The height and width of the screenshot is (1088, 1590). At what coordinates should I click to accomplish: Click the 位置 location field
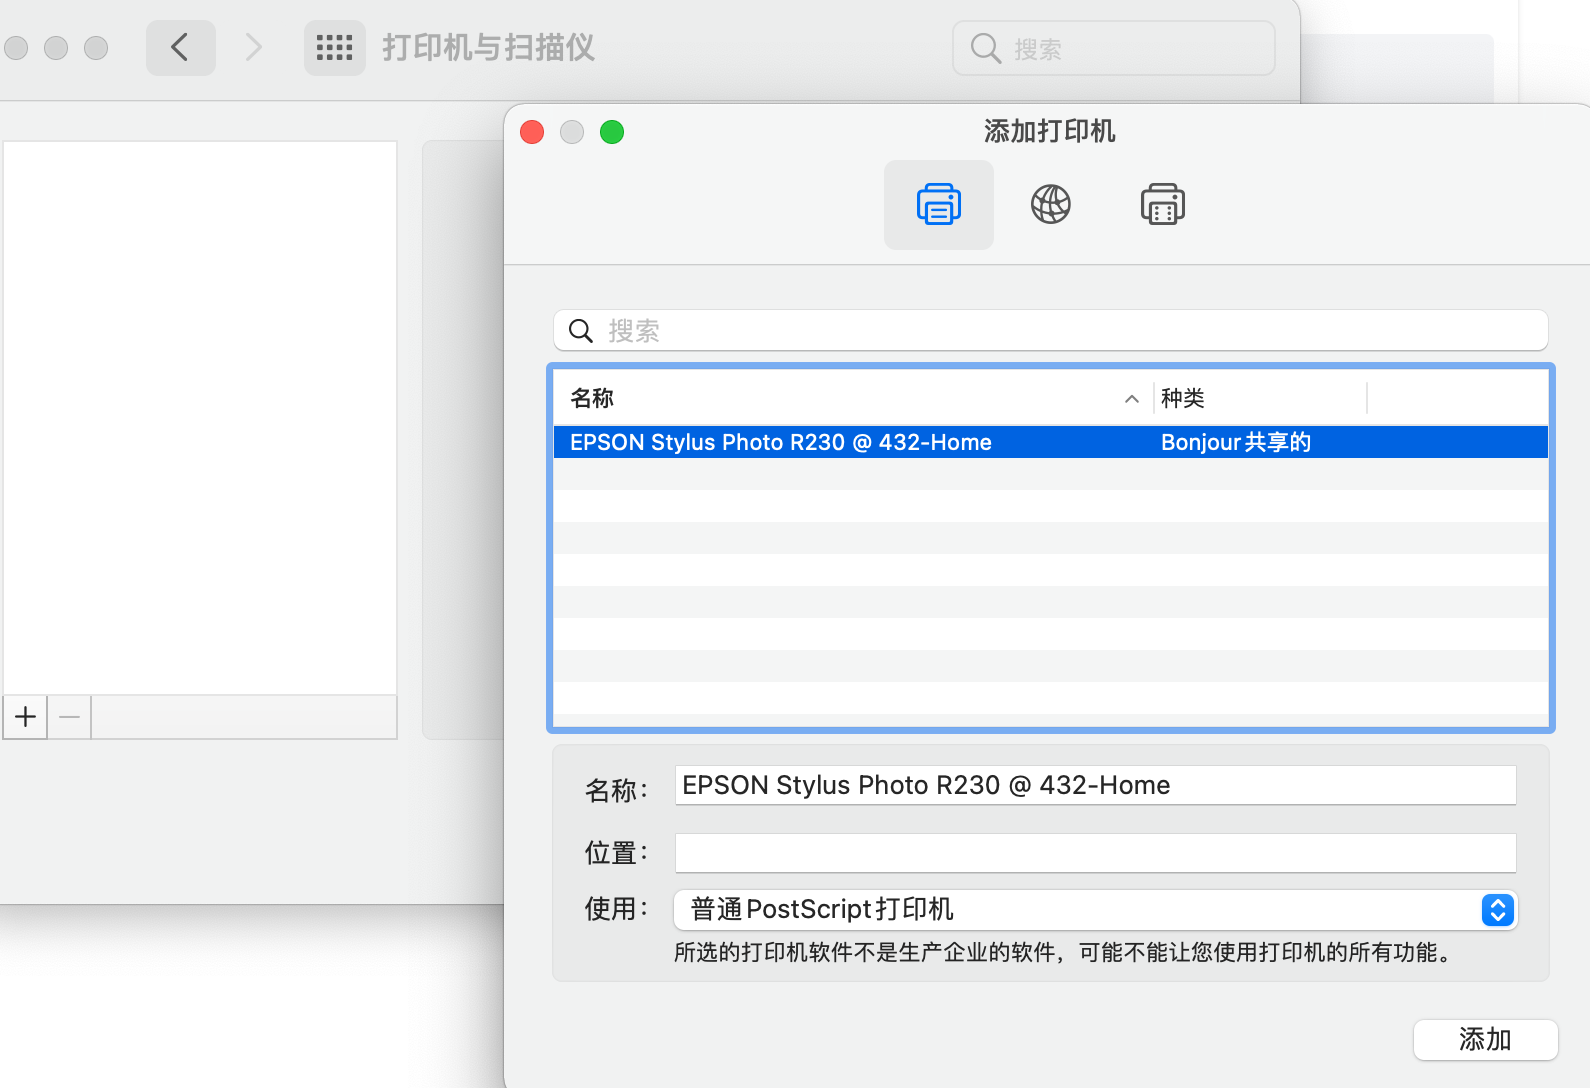(x=1095, y=853)
